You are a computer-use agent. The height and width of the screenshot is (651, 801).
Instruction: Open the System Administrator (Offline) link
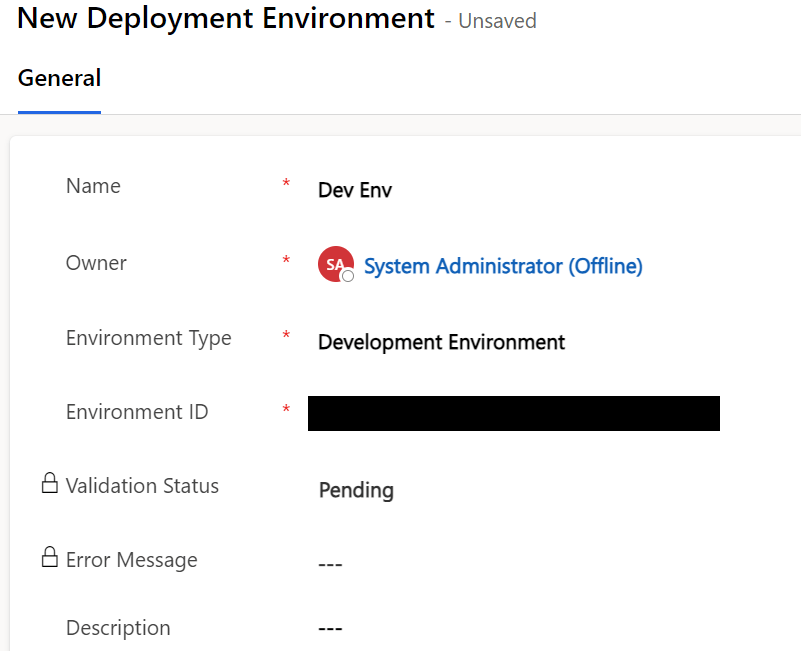coord(503,266)
